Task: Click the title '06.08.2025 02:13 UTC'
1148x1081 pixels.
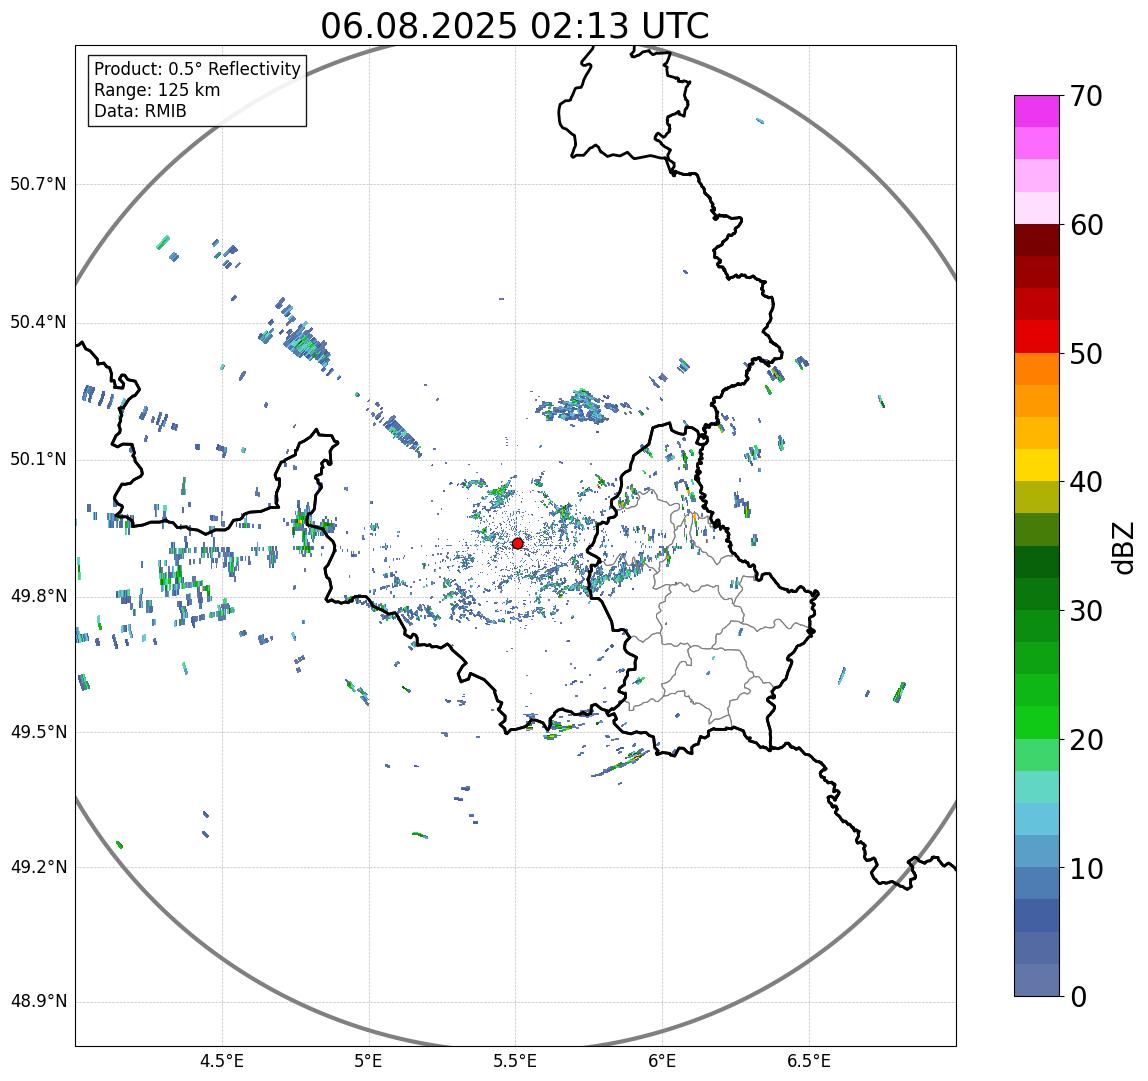Action: tap(515, 26)
